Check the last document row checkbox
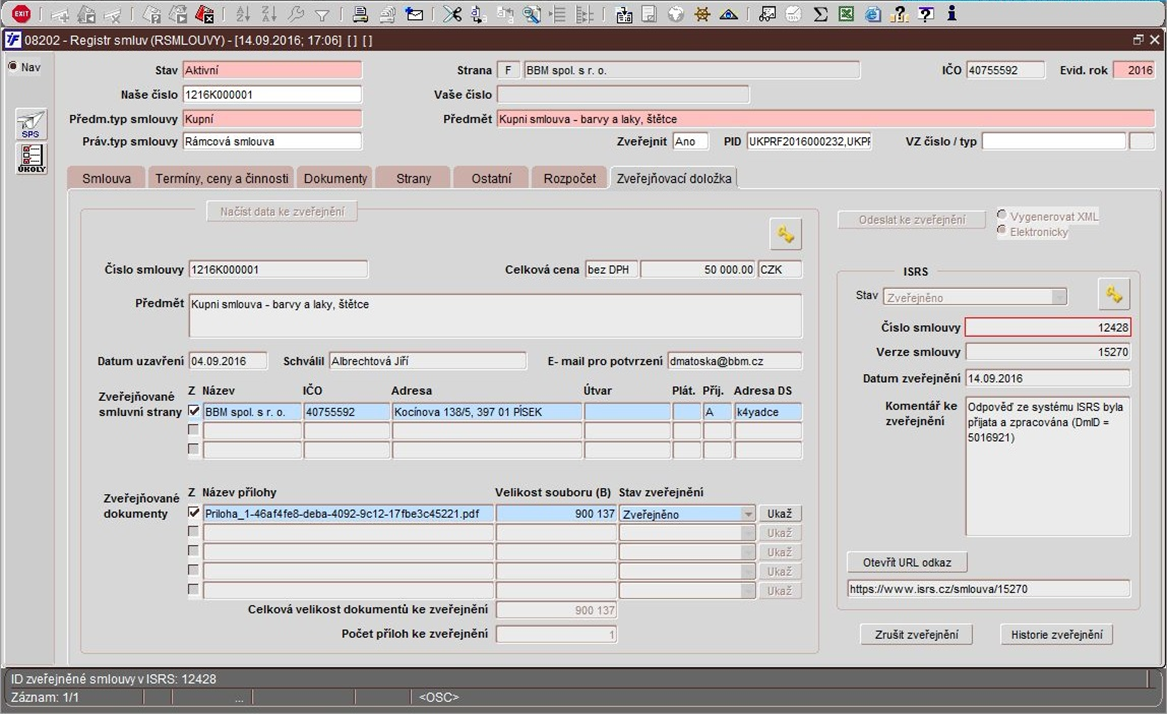The width and height of the screenshot is (1167, 714). click(x=194, y=590)
